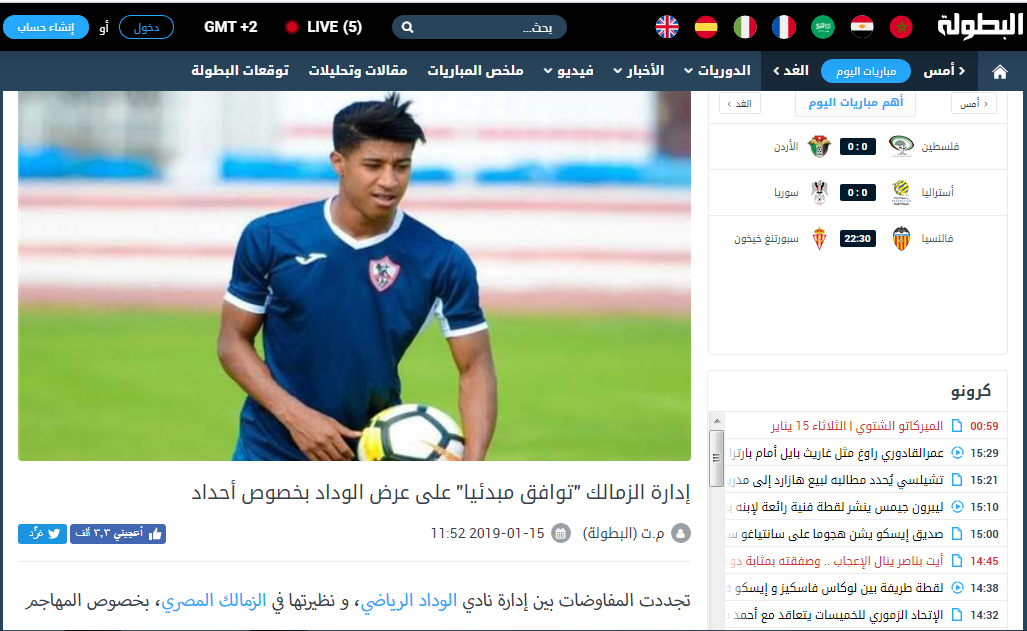
Task: Click the كرونو list scrollbar up arrow
Action: tap(717, 421)
